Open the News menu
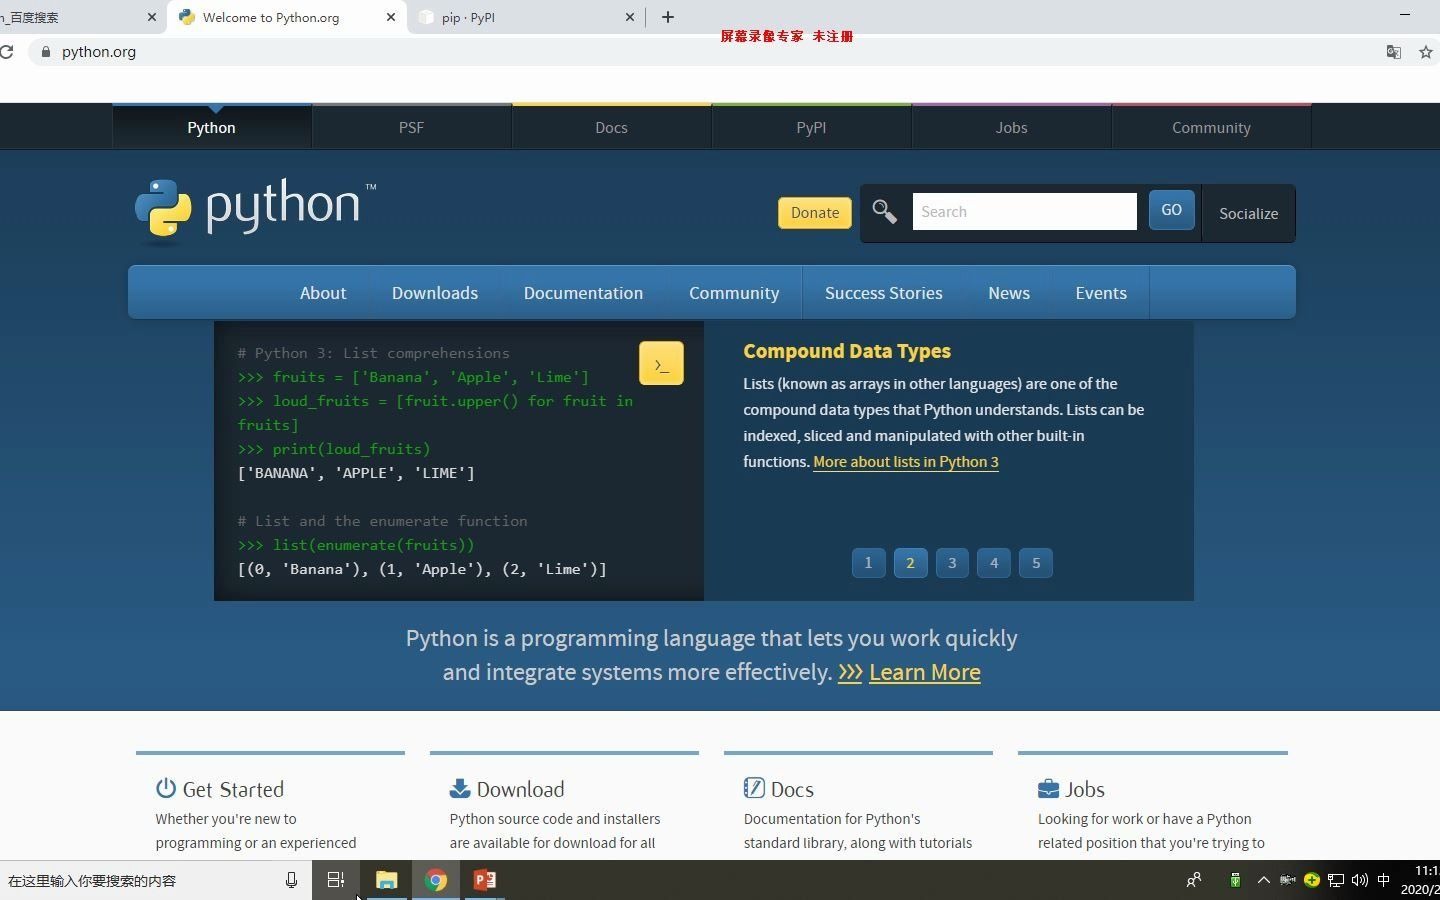Screen dimensions: 1440x900 click(x=1009, y=293)
